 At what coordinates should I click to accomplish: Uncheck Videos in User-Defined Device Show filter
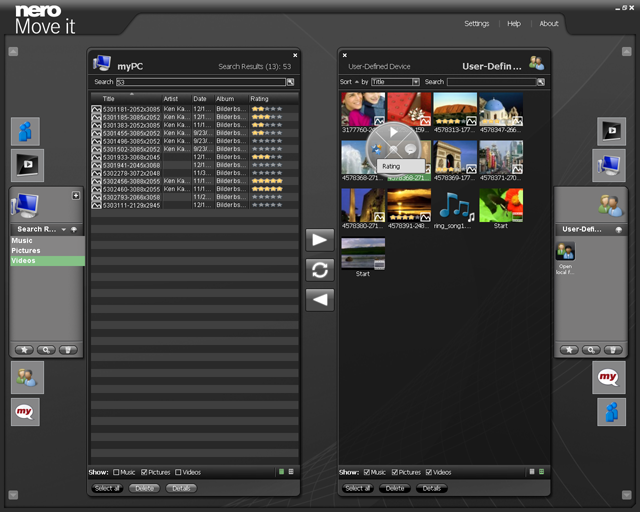click(429, 472)
